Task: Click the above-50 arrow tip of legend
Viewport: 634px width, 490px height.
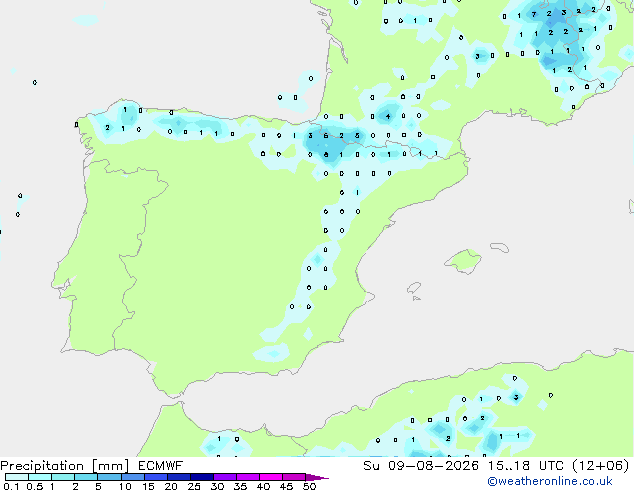Action: click(x=317, y=477)
